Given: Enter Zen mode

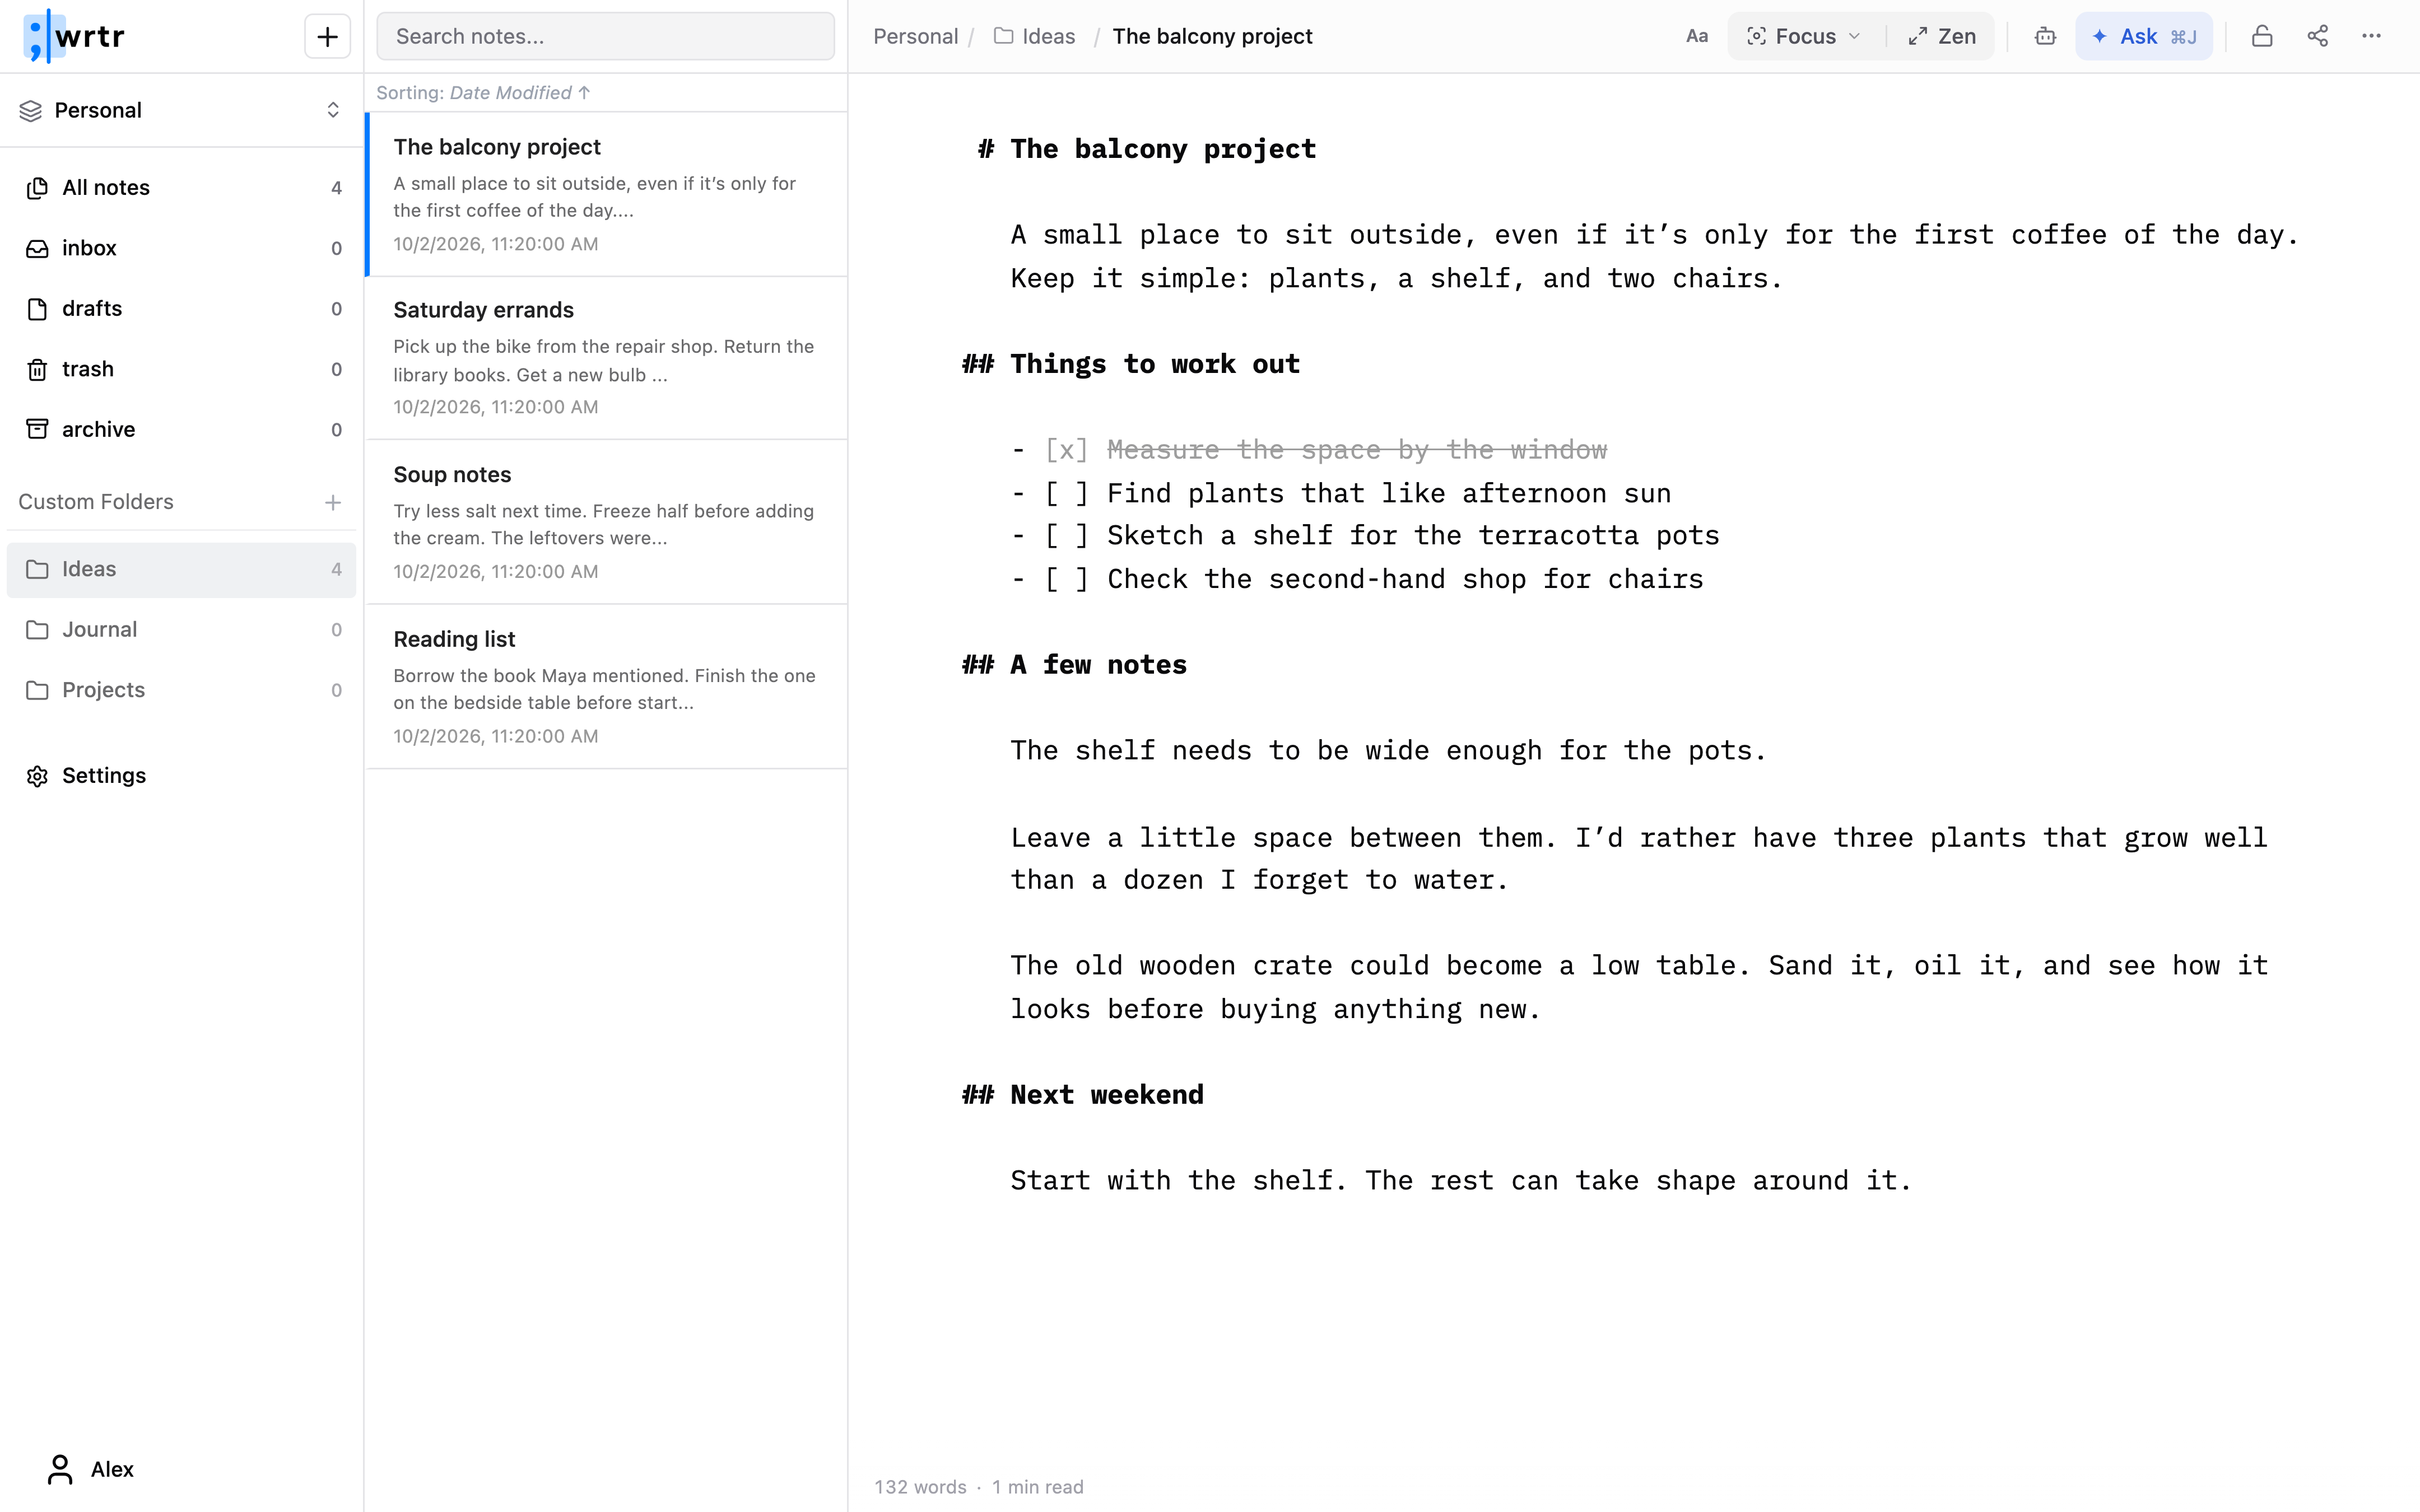Looking at the screenshot, I should click(x=1942, y=37).
